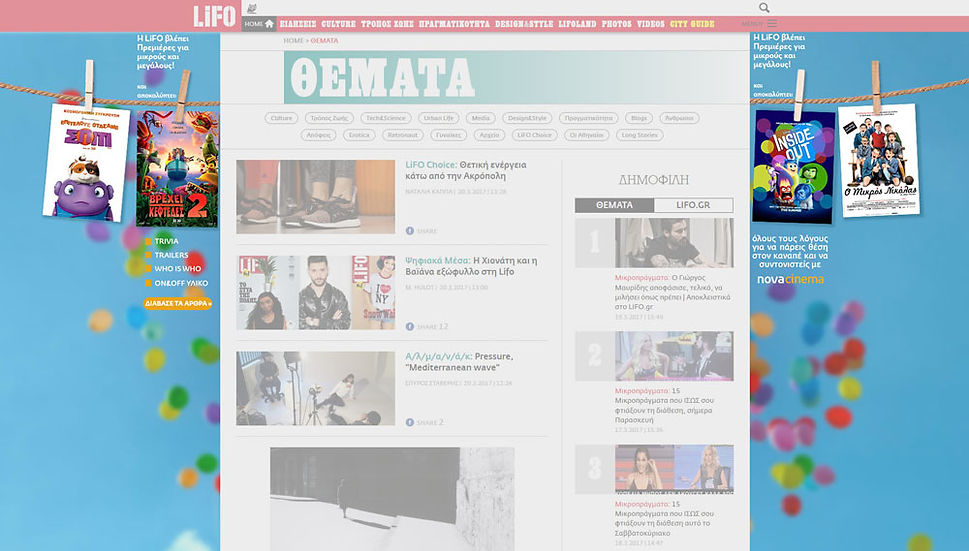Open the Βρέχει Κεφτέδες 2 movie poster

[x=177, y=169]
